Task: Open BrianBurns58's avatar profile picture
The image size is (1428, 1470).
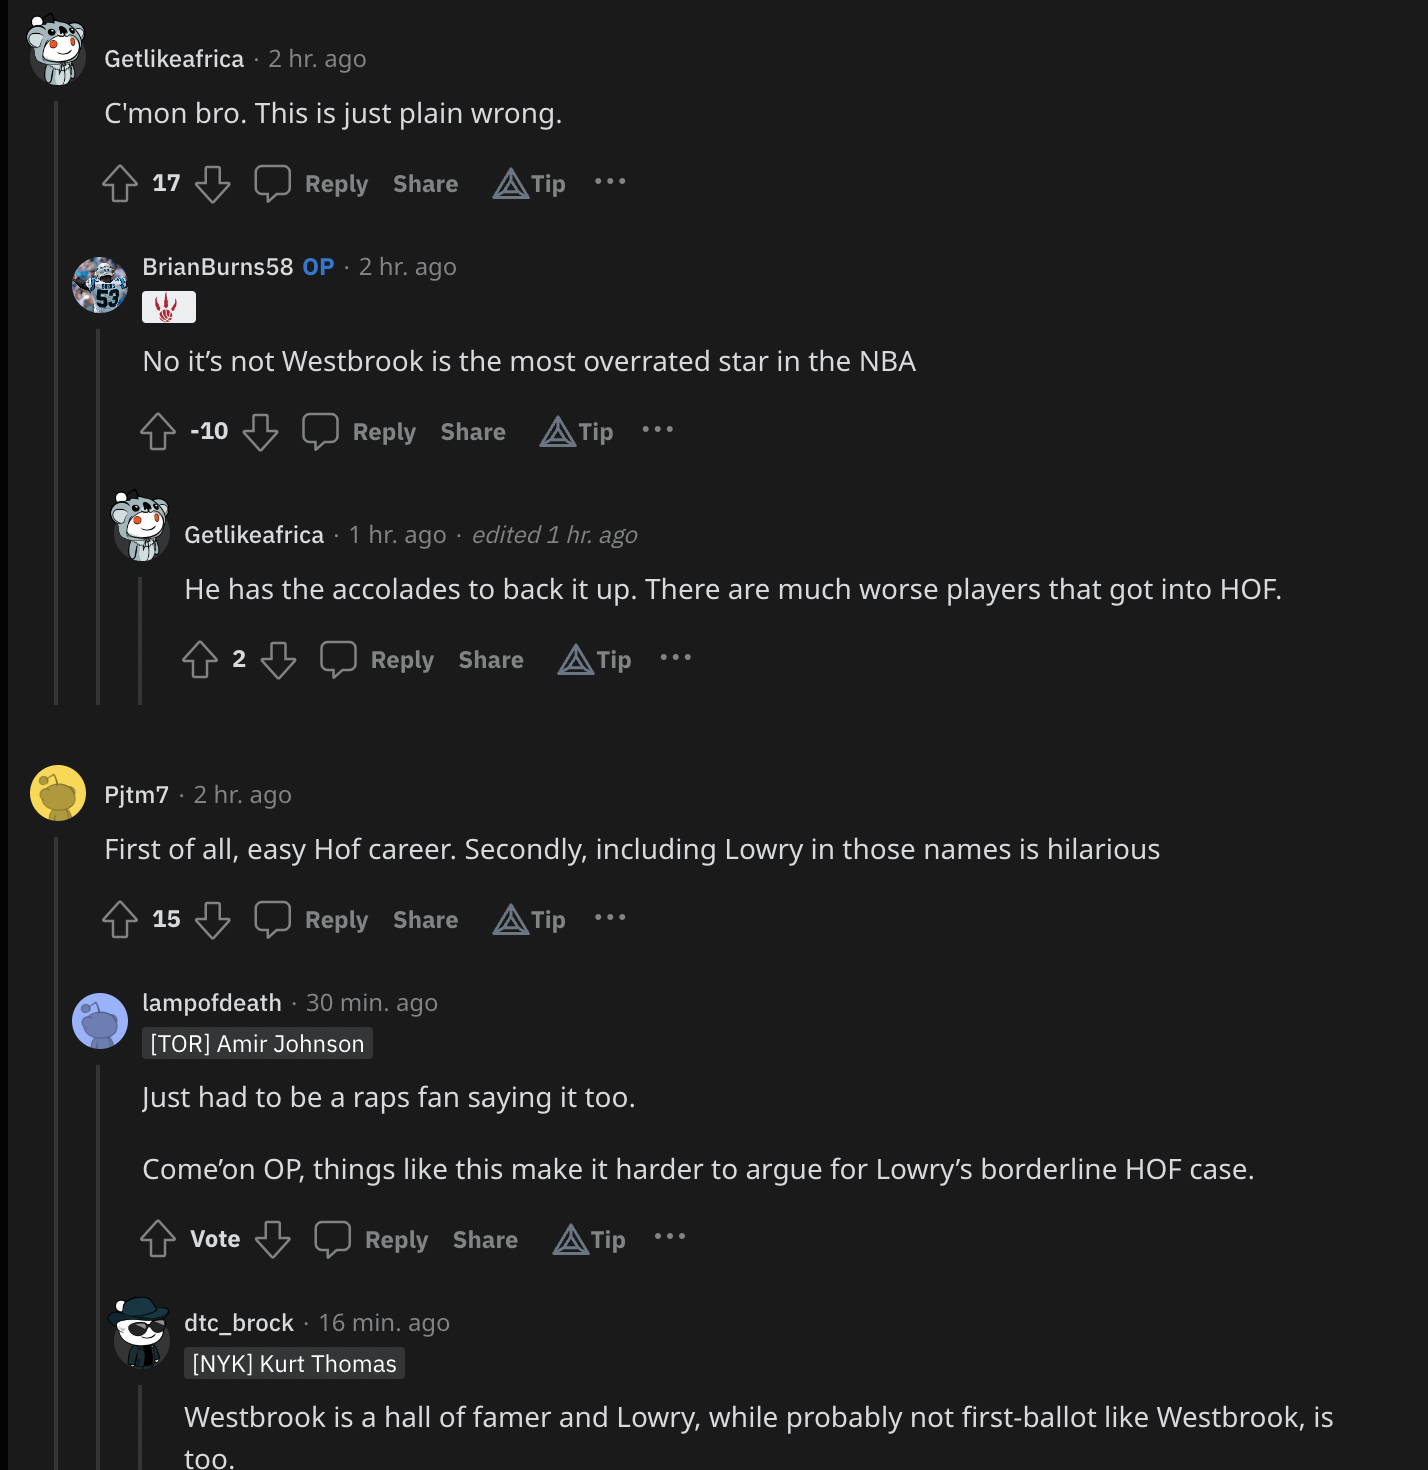Action: (100, 285)
